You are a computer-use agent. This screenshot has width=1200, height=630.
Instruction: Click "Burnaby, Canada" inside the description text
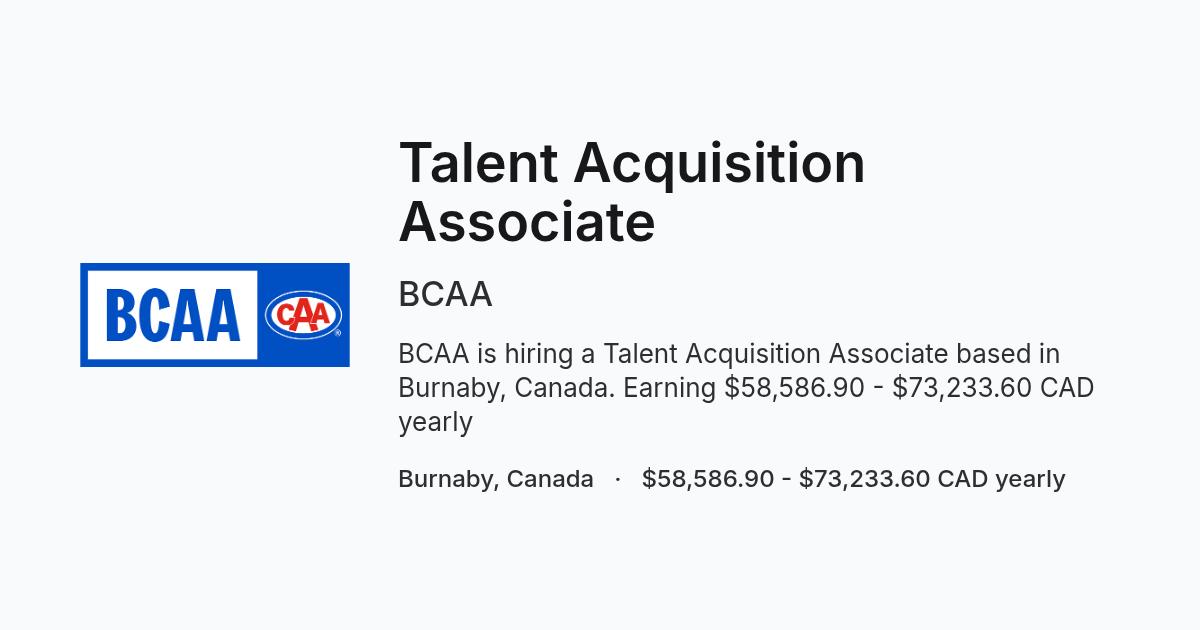(507, 388)
